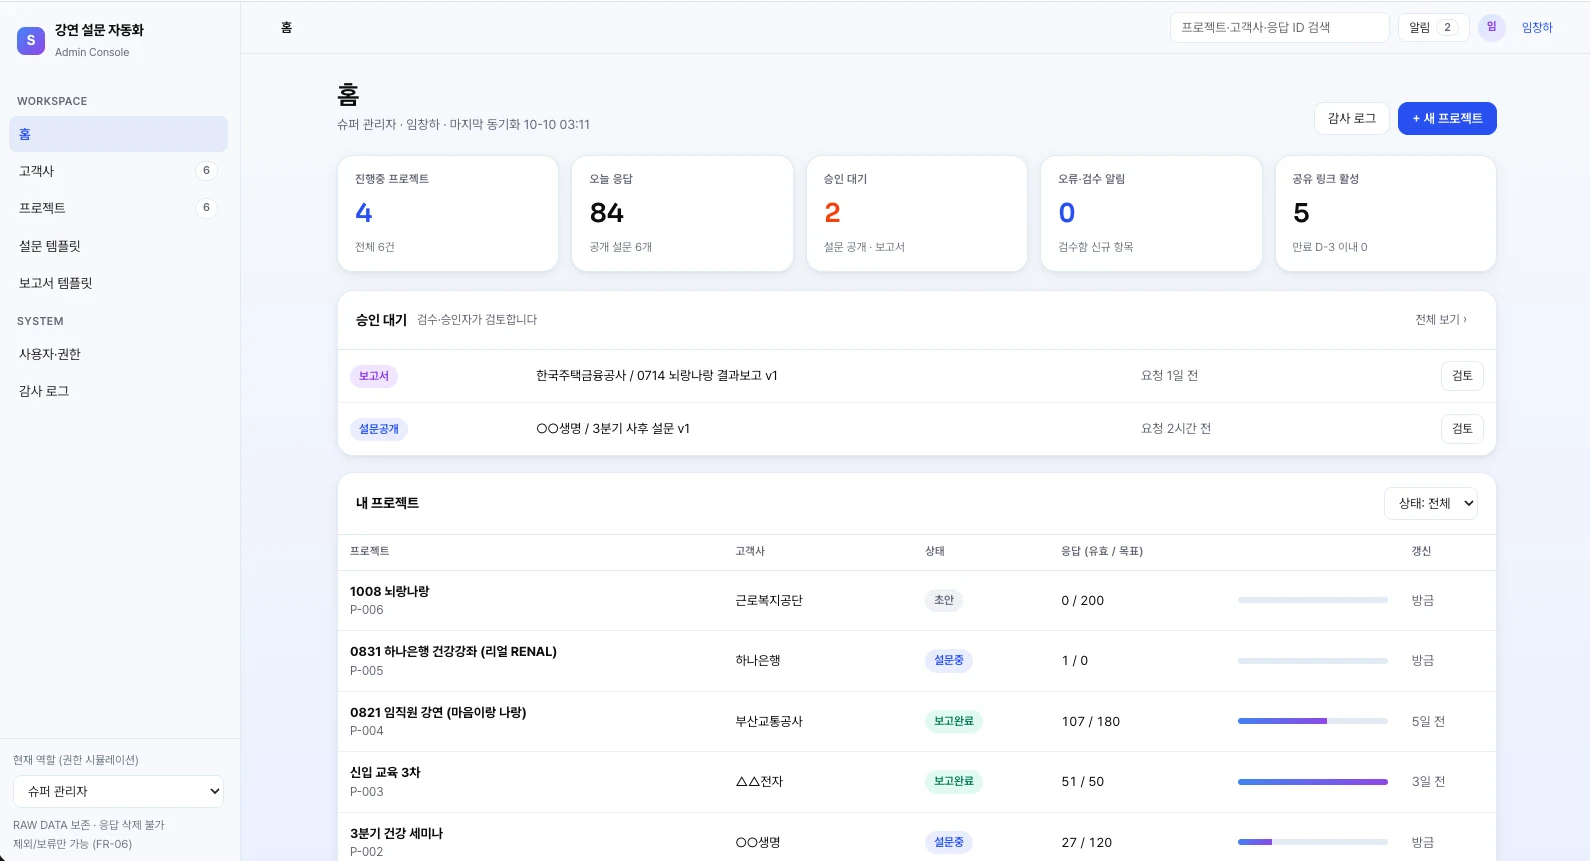This screenshot has height=861, width=1590.
Task: Click progress bar for 51 / 50 row
Action: point(1313,782)
